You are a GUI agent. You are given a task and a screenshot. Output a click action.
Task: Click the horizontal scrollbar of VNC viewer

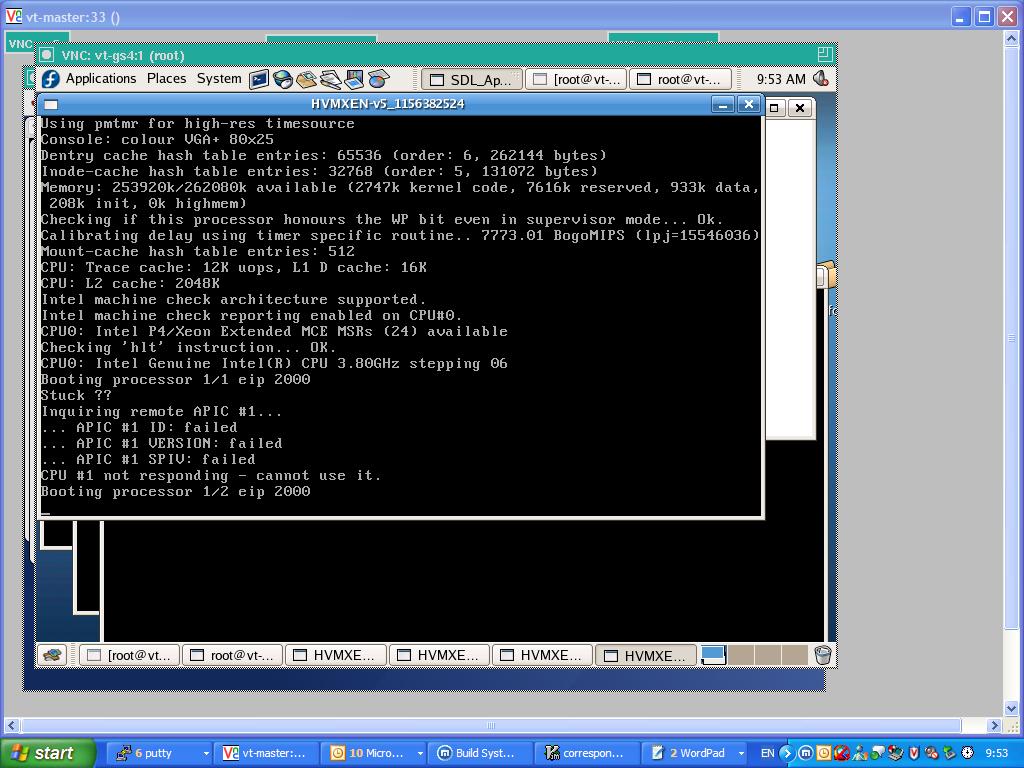point(490,725)
